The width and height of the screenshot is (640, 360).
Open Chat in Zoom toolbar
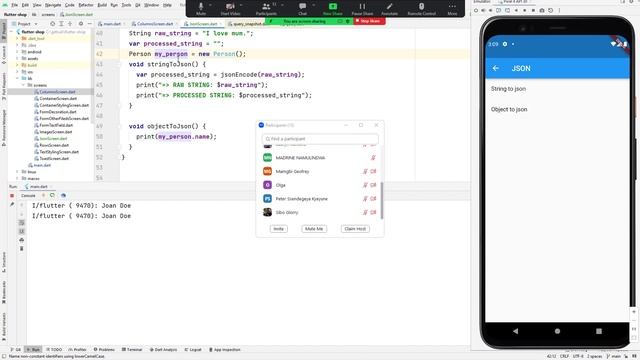(302, 8)
